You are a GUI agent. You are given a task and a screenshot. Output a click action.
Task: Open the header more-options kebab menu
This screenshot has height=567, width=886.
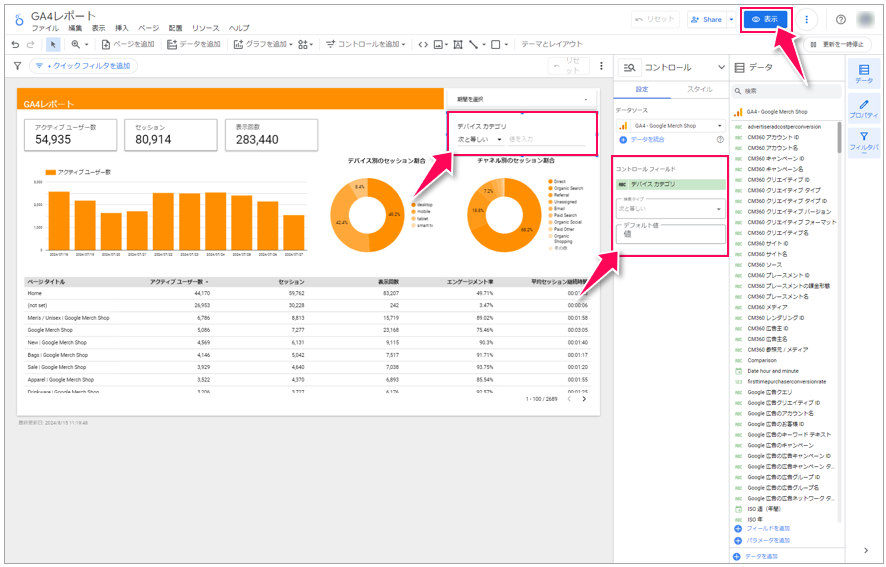(806, 20)
